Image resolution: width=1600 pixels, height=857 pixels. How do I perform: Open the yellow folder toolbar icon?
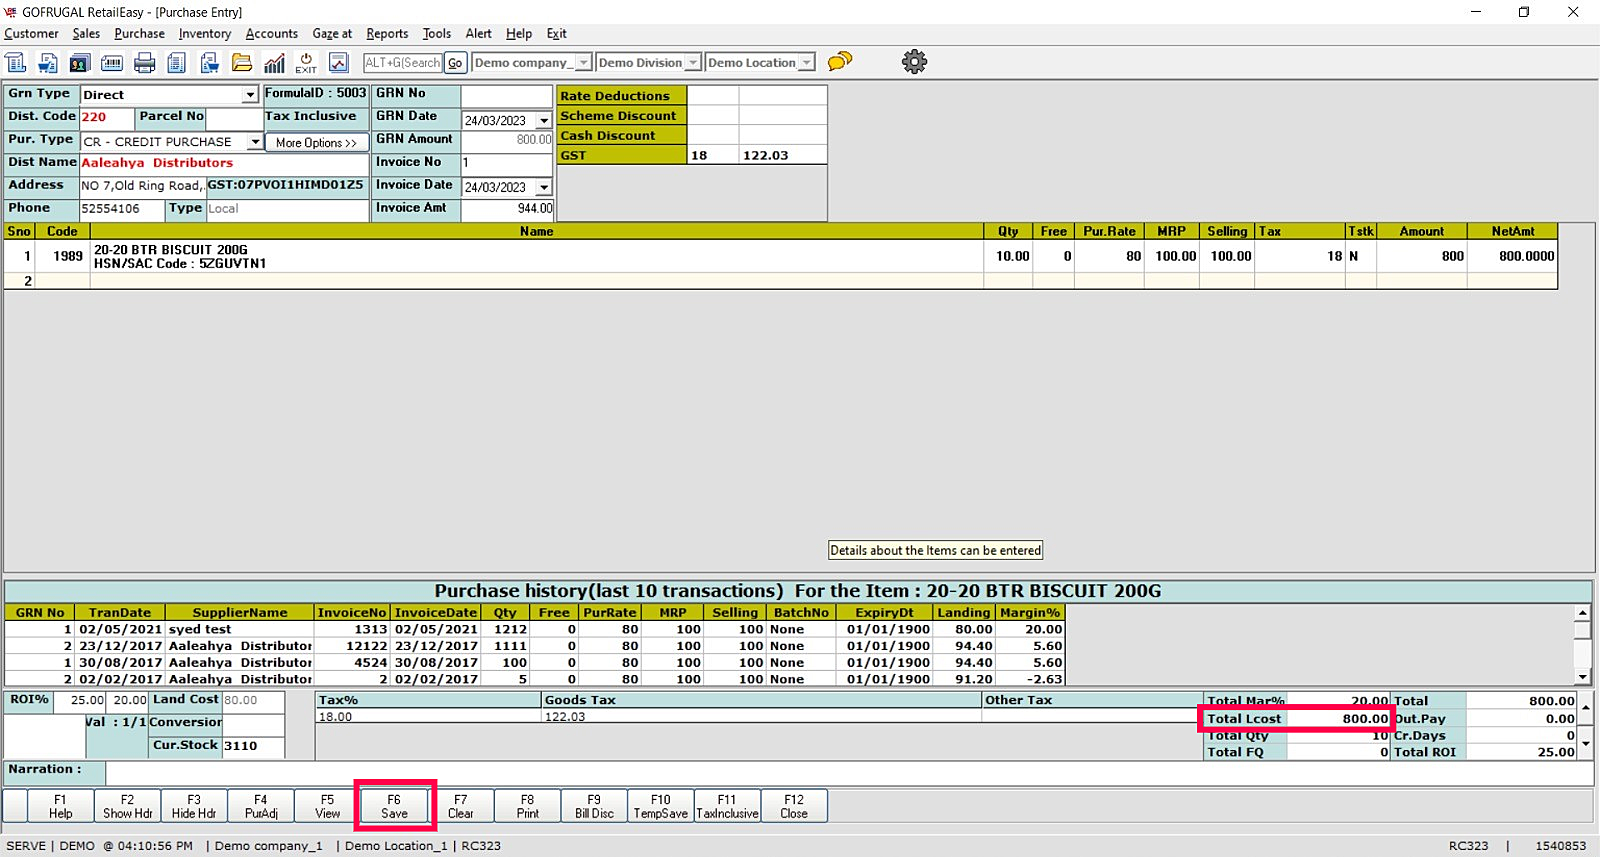pyautogui.click(x=242, y=63)
